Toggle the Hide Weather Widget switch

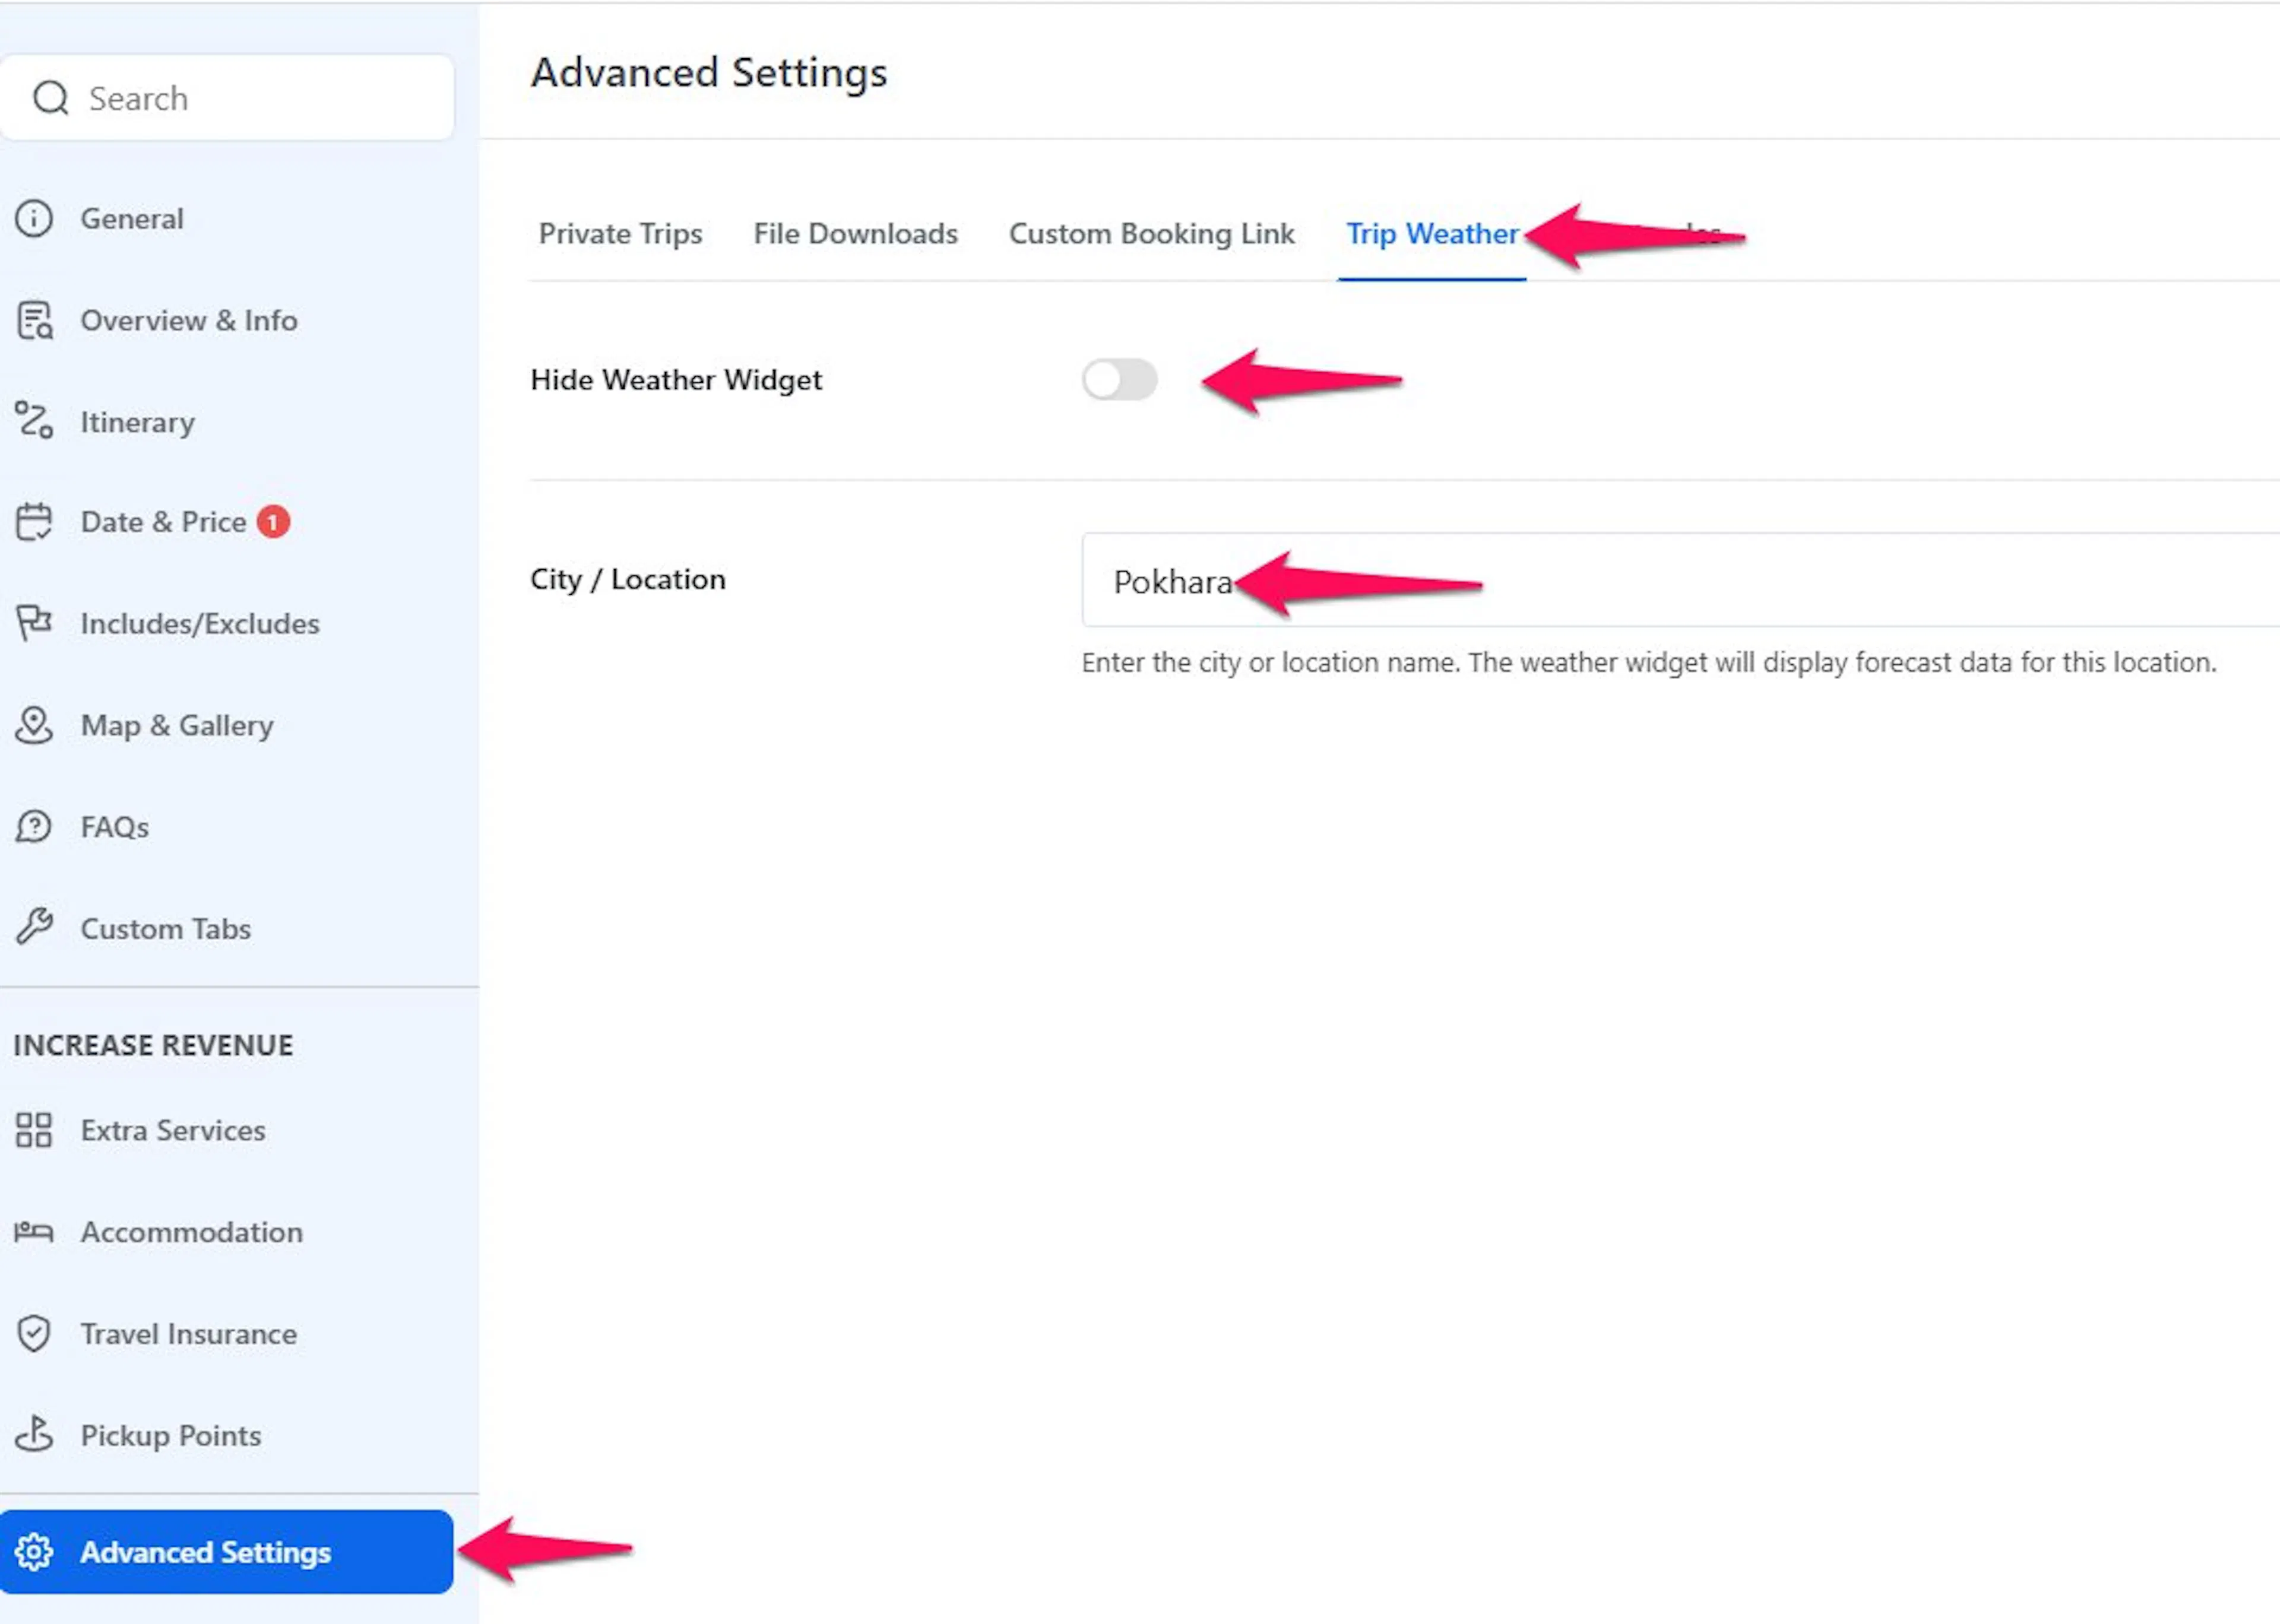coord(1119,380)
